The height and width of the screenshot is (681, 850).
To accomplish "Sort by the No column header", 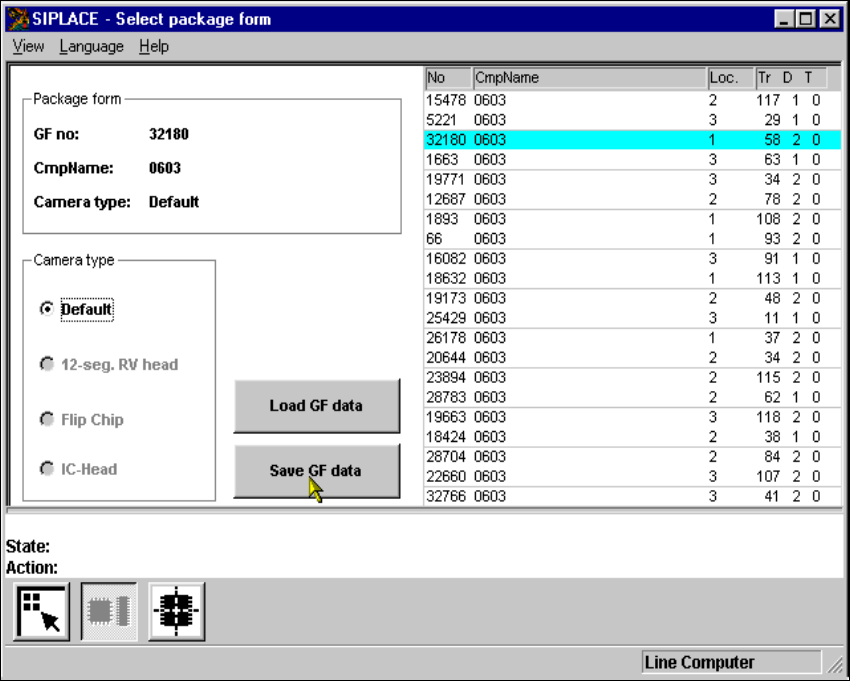I will [x=448, y=78].
